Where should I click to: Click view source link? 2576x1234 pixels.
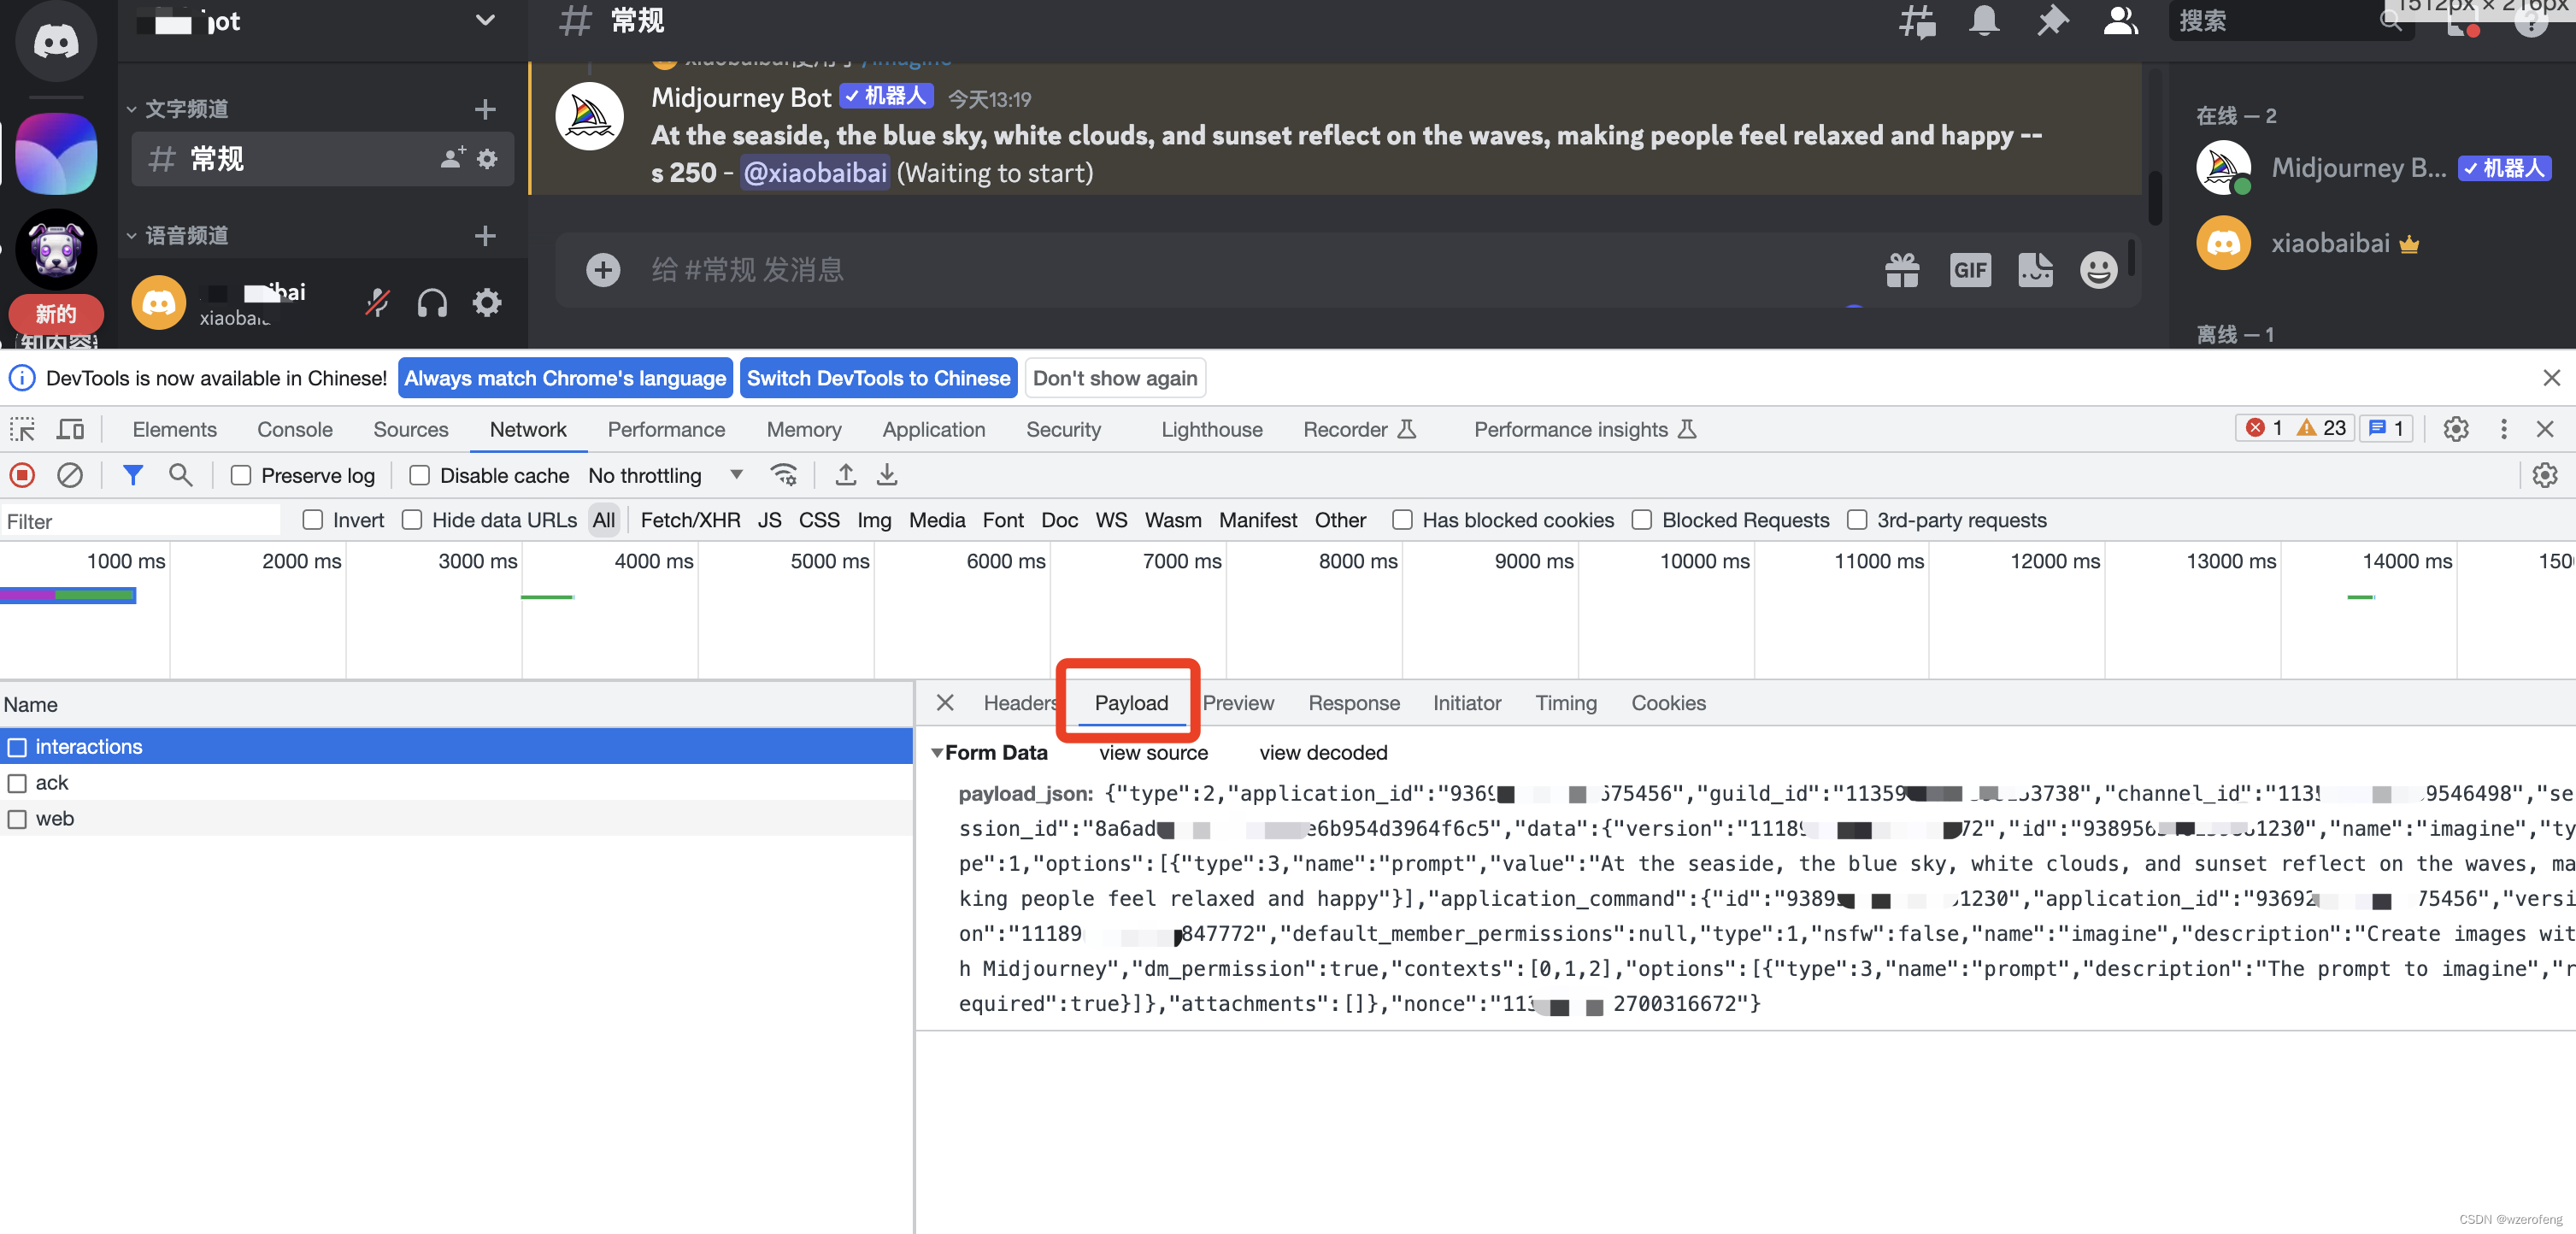click(x=1153, y=753)
